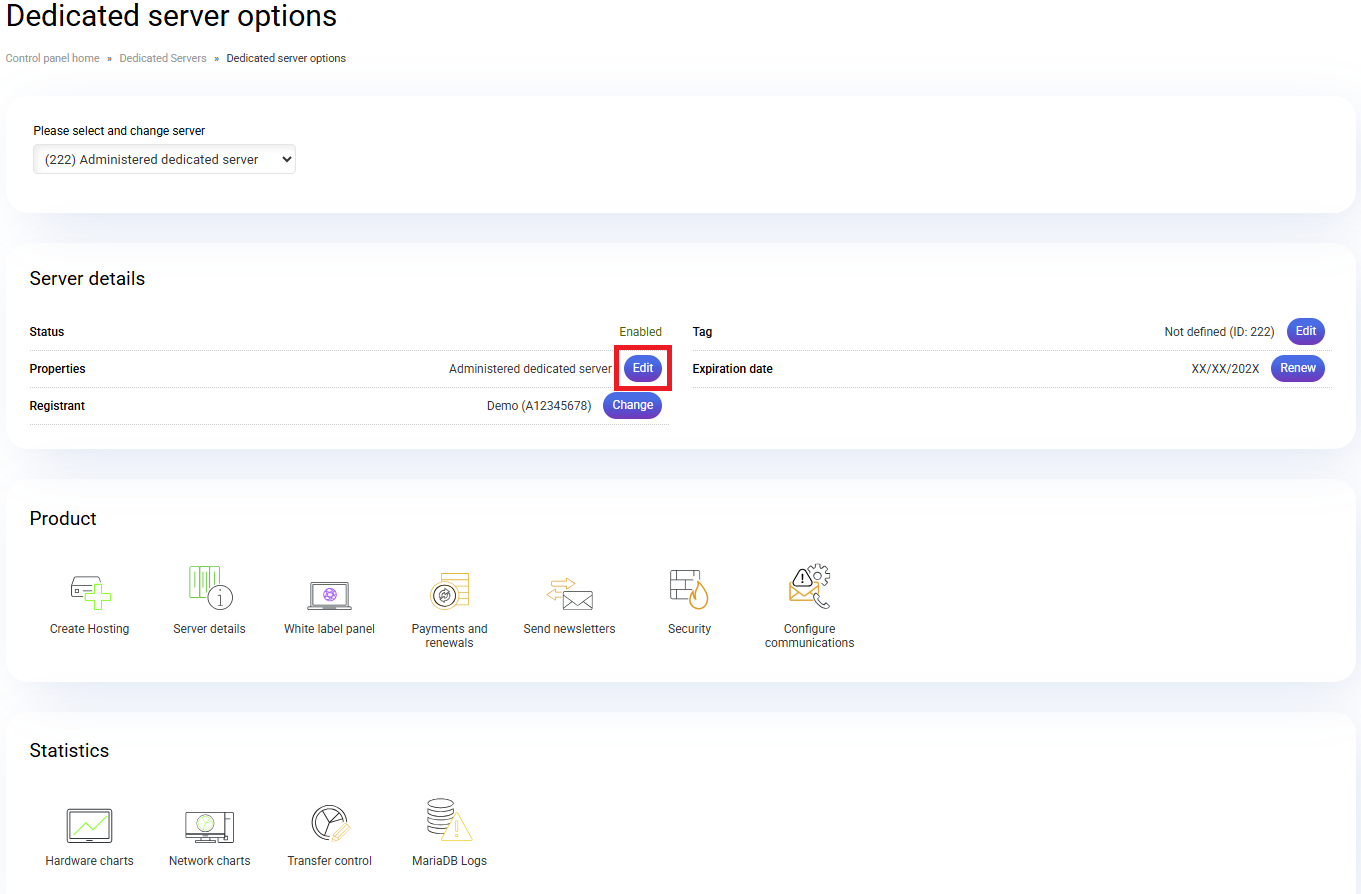
Task: View Network charts statistics
Action: click(x=209, y=826)
